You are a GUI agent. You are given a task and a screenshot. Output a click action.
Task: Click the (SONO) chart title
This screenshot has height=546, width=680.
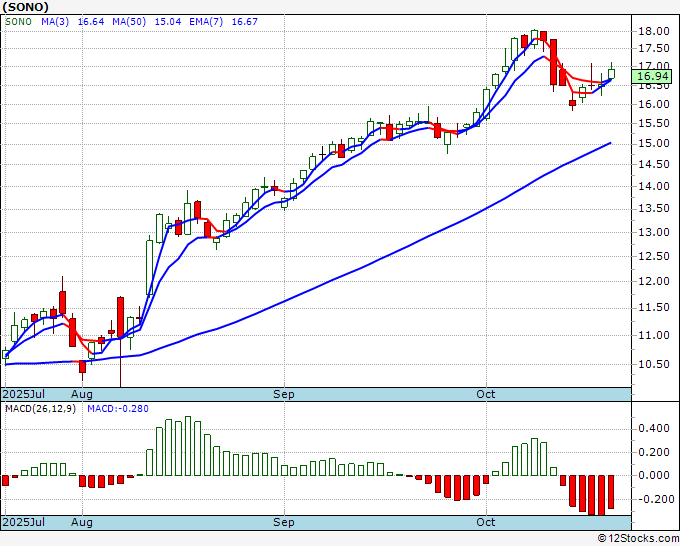pyautogui.click(x=25, y=7)
